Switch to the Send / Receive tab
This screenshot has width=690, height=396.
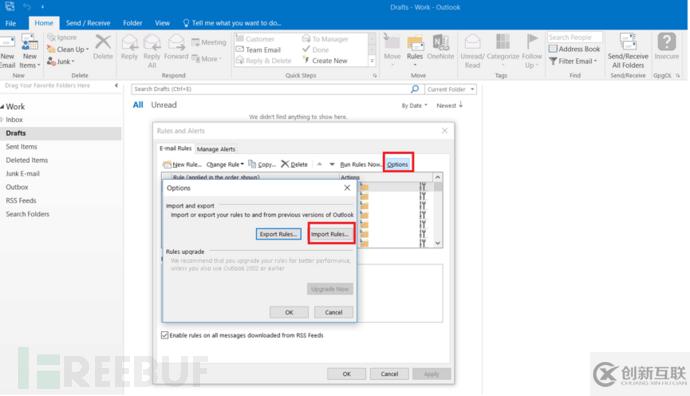point(88,23)
